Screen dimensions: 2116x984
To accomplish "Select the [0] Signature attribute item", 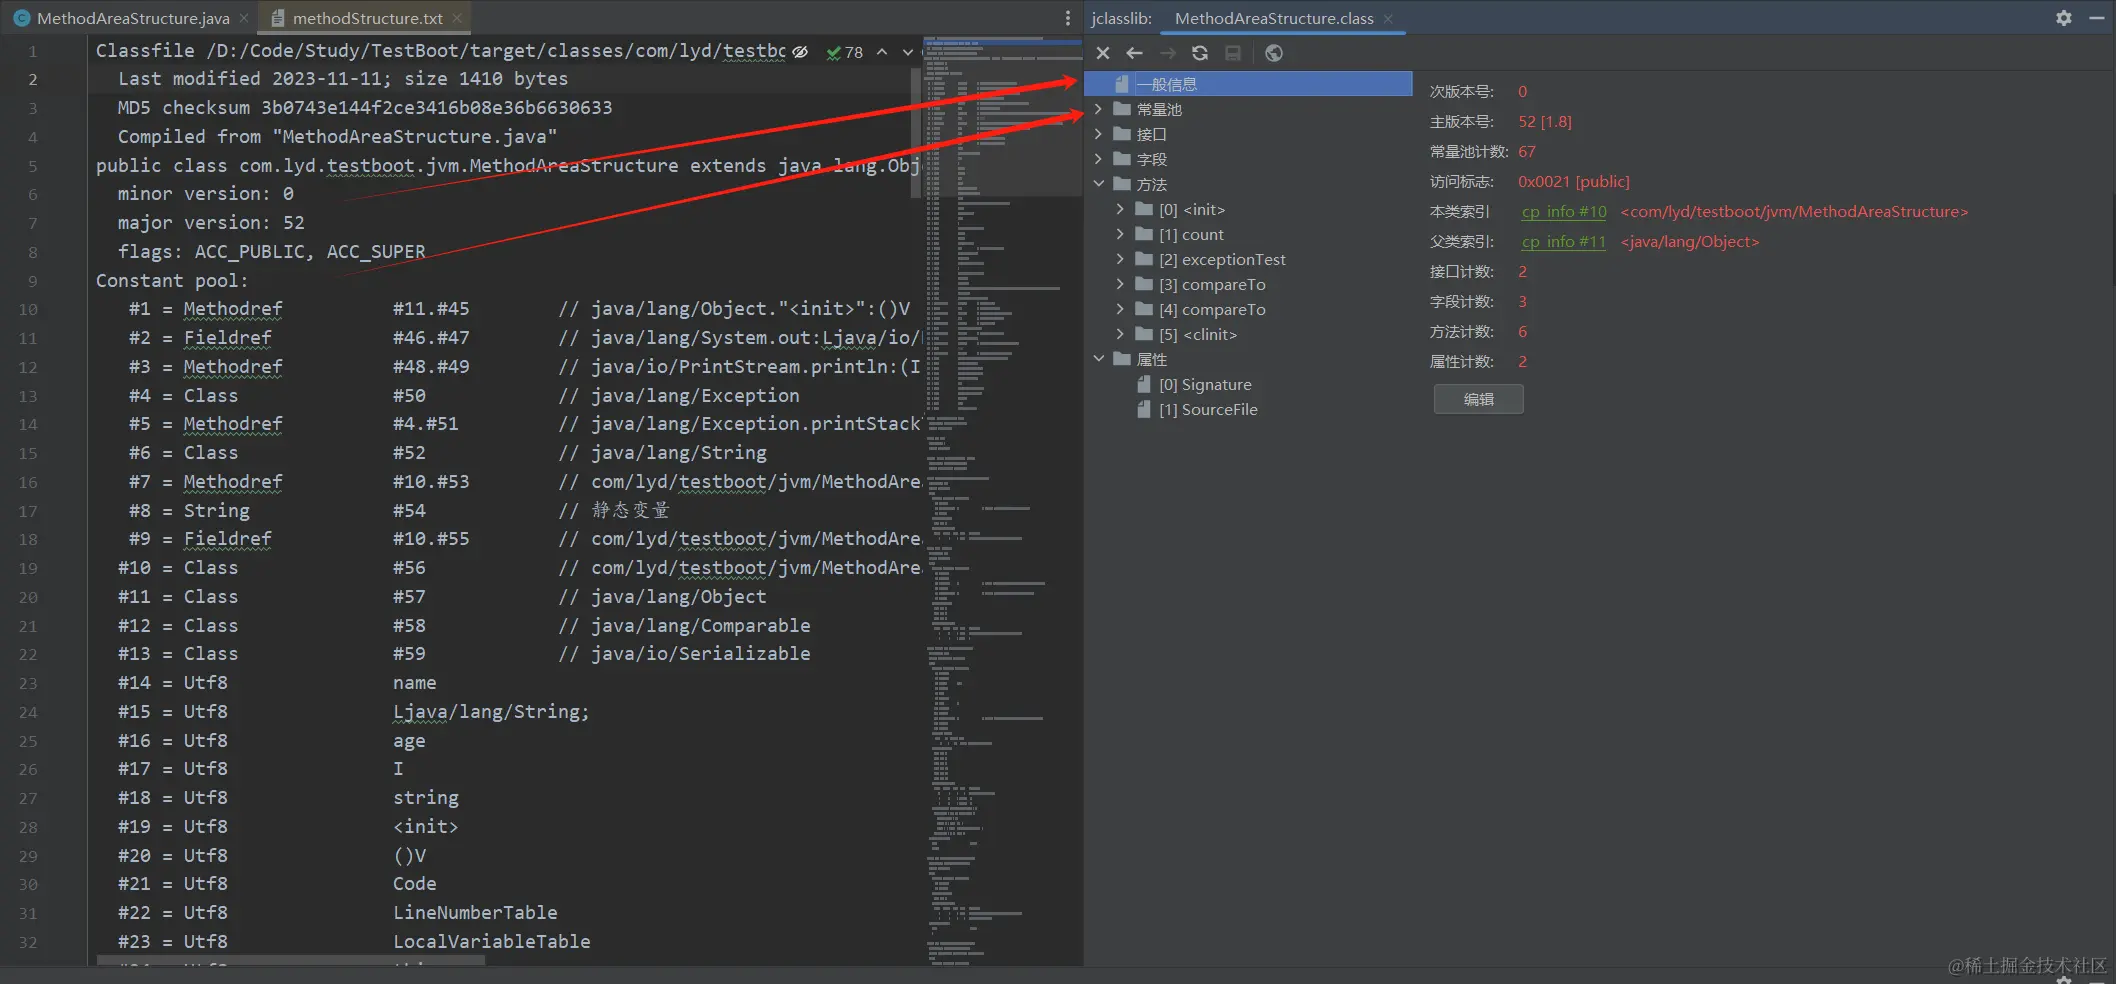I will (x=1205, y=384).
